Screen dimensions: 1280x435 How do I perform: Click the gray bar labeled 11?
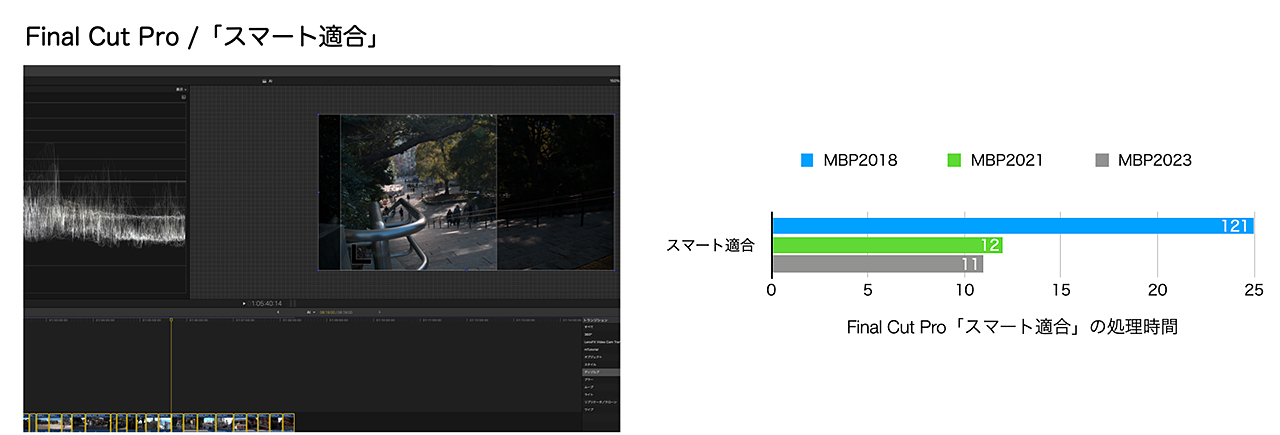pos(877,264)
